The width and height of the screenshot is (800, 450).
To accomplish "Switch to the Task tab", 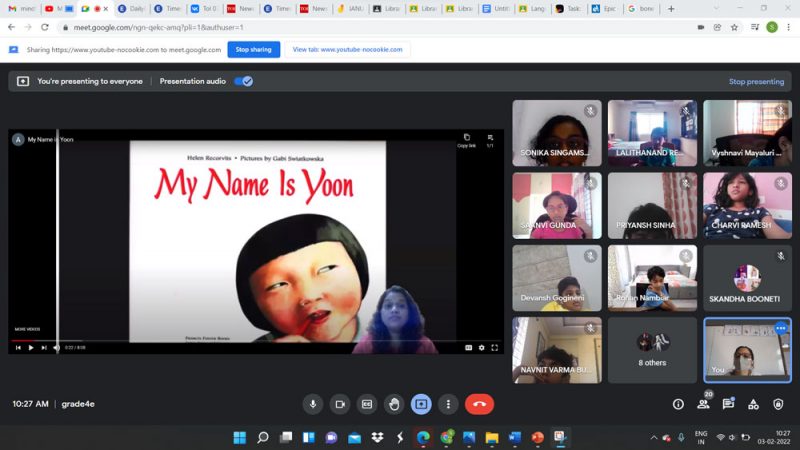I will pyautogui.click(x=568, y=9).
